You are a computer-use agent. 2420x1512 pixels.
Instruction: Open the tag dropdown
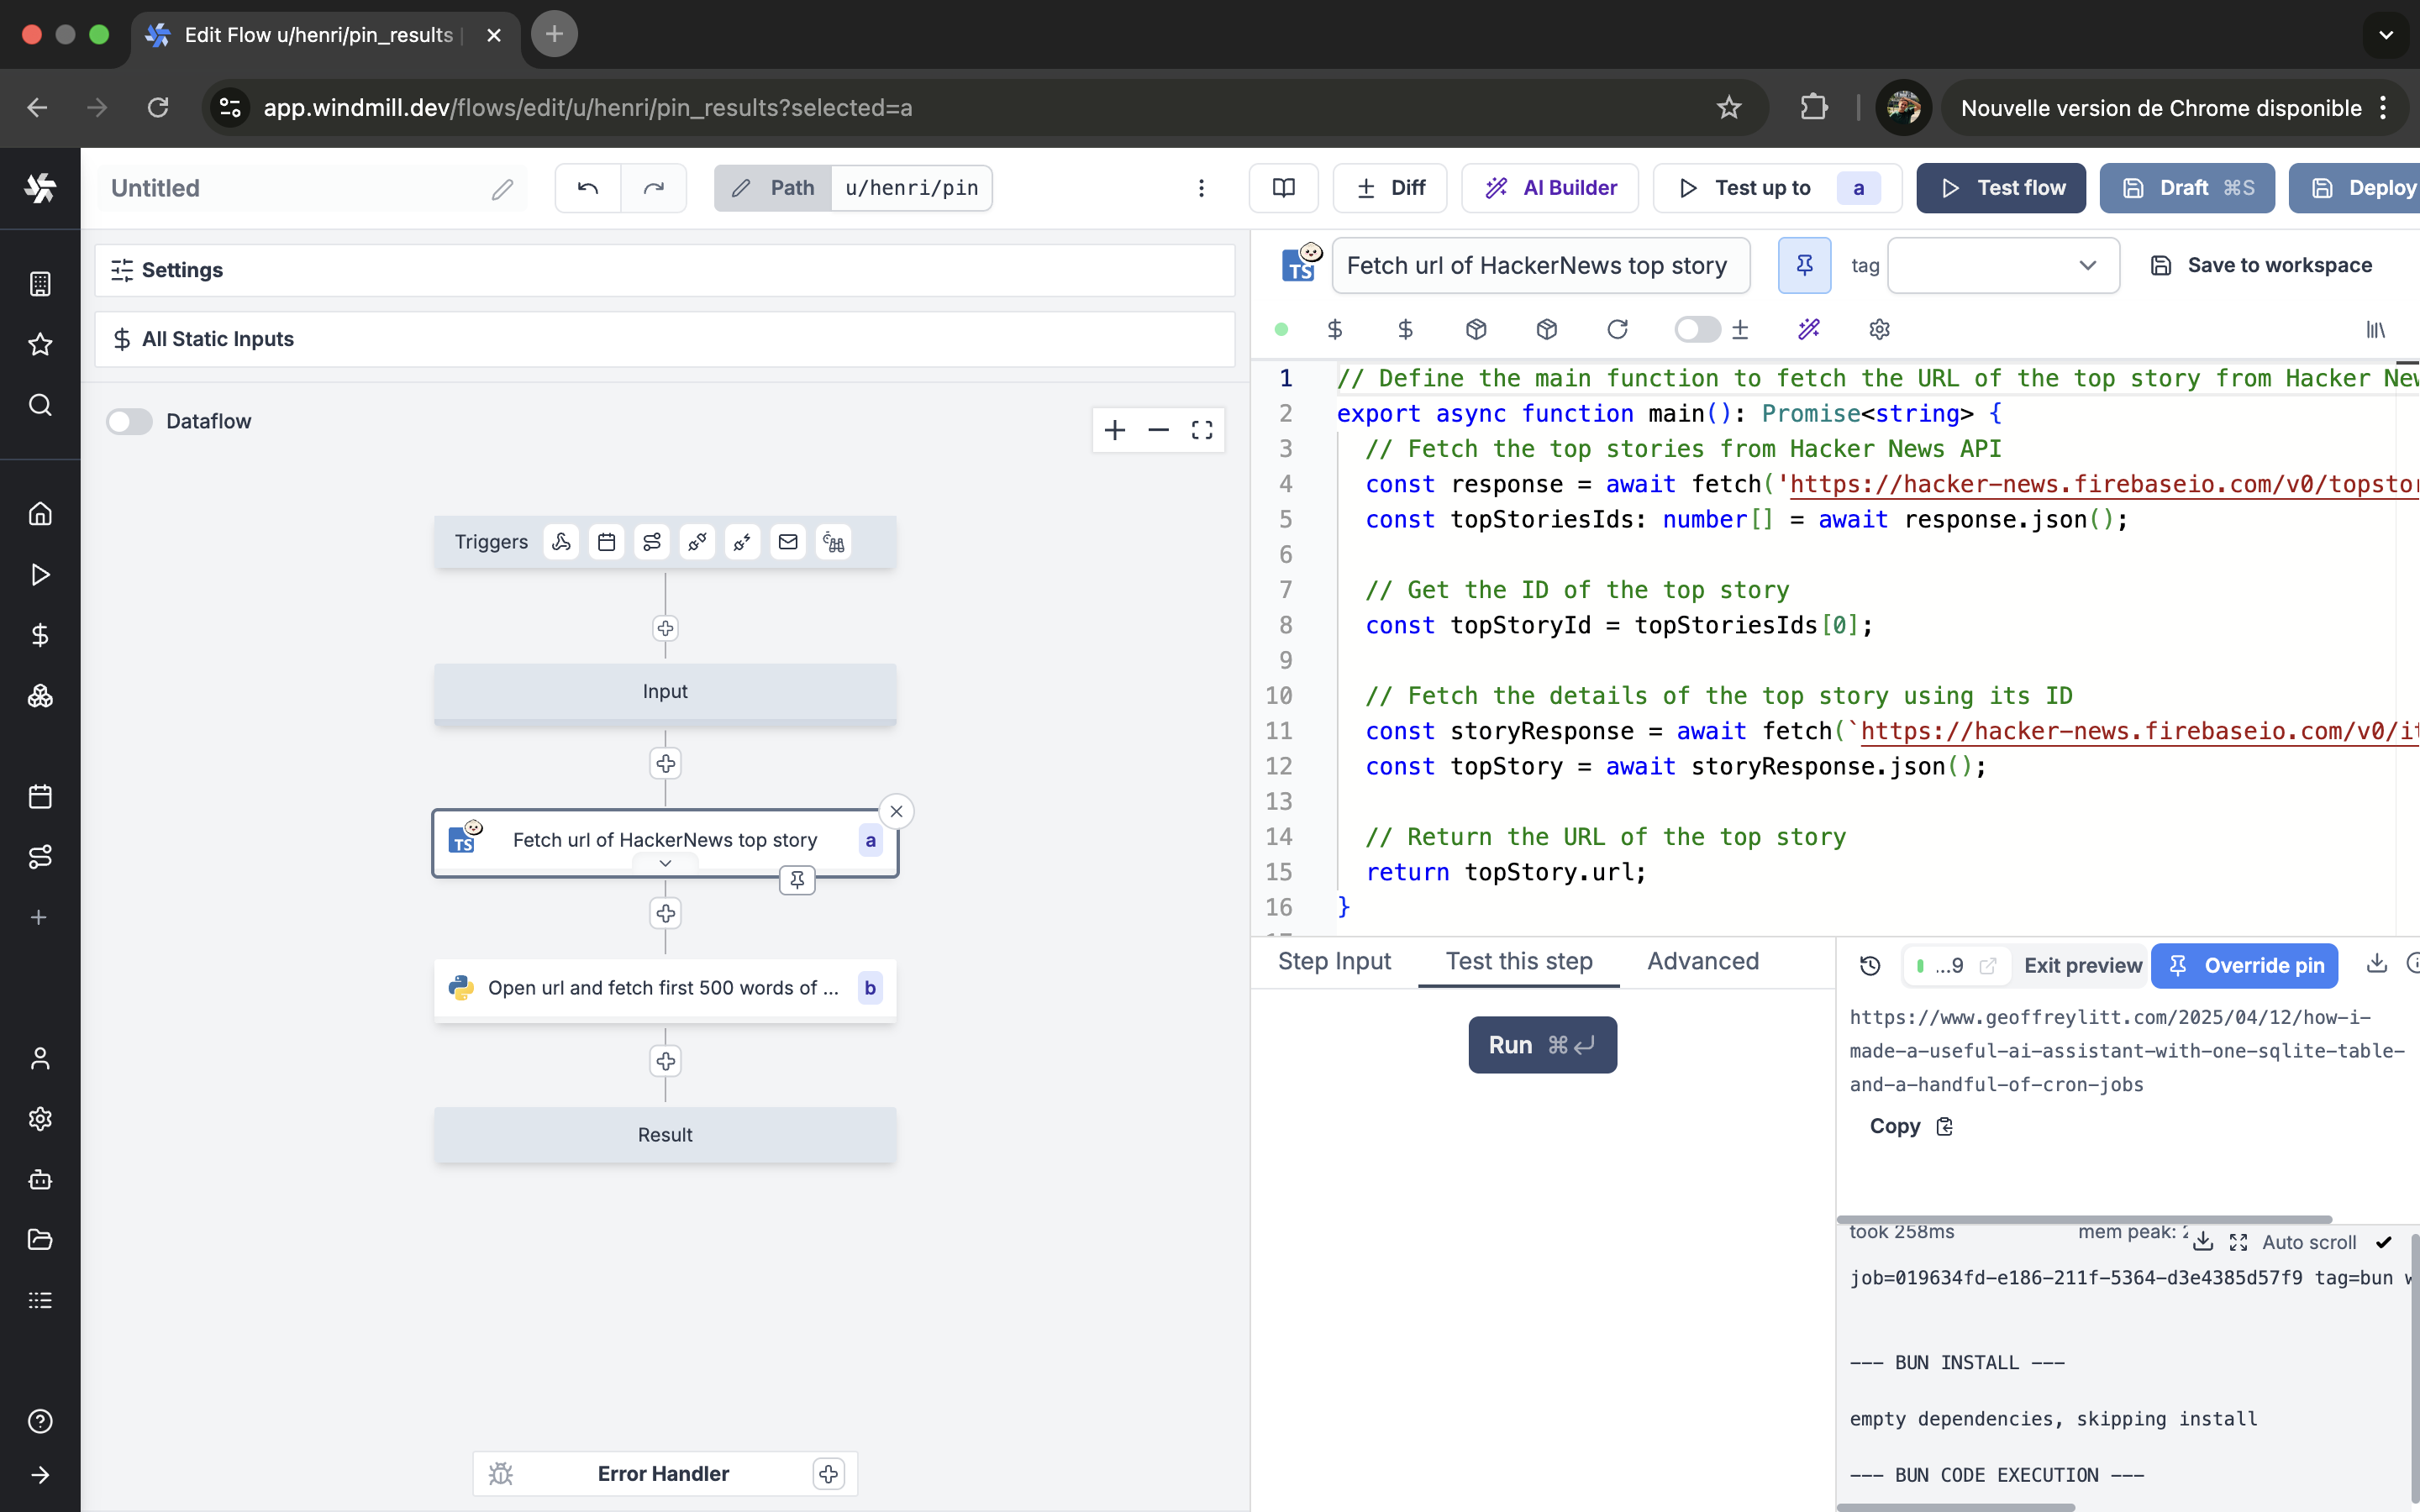coord(2003,265)
